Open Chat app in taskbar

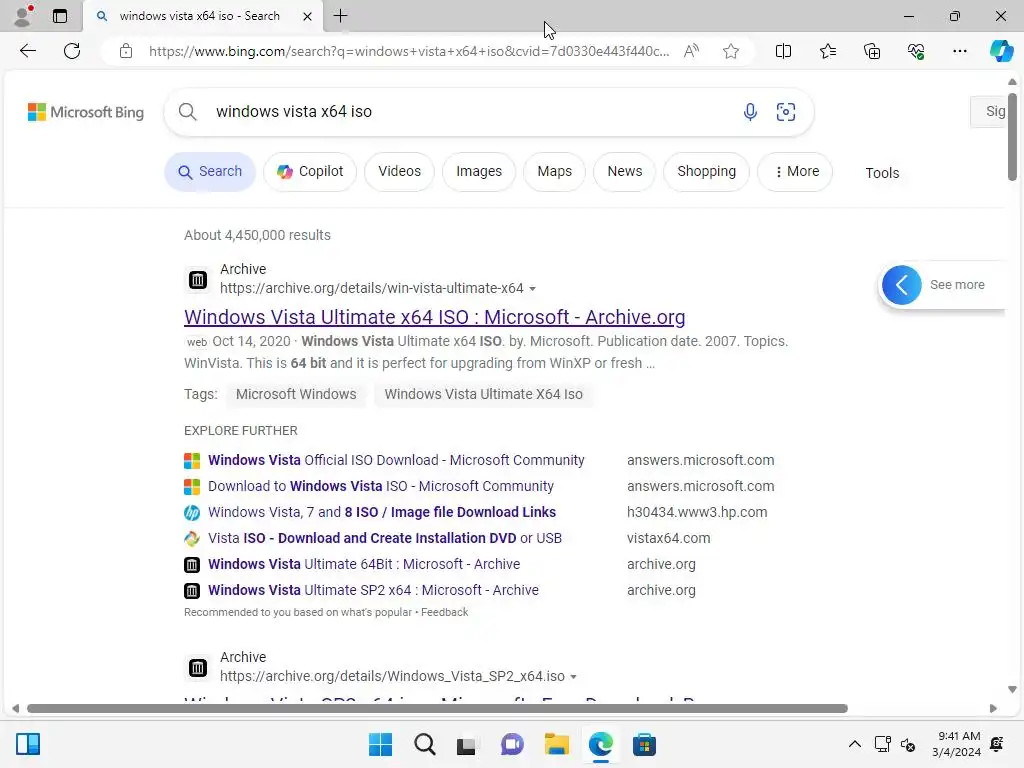point(512,744)
